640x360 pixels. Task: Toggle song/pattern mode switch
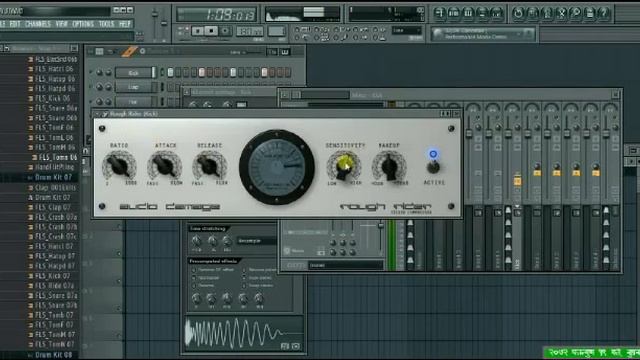point(183,31)
